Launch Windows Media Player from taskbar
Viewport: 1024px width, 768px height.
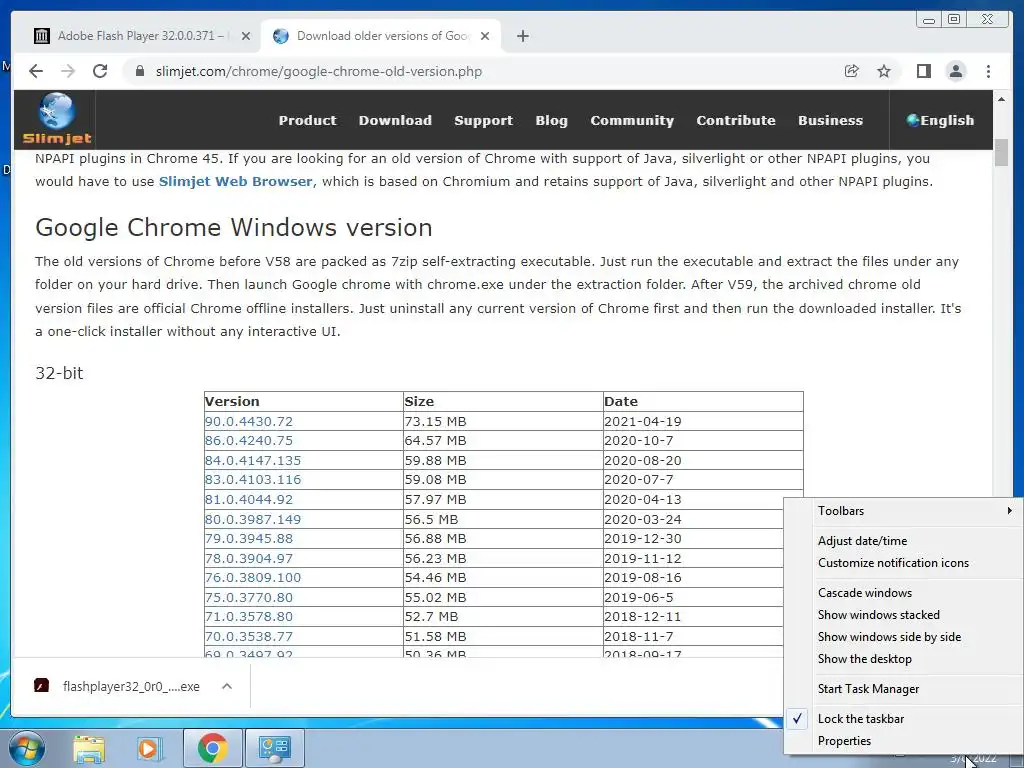click(x=150, y=748)
